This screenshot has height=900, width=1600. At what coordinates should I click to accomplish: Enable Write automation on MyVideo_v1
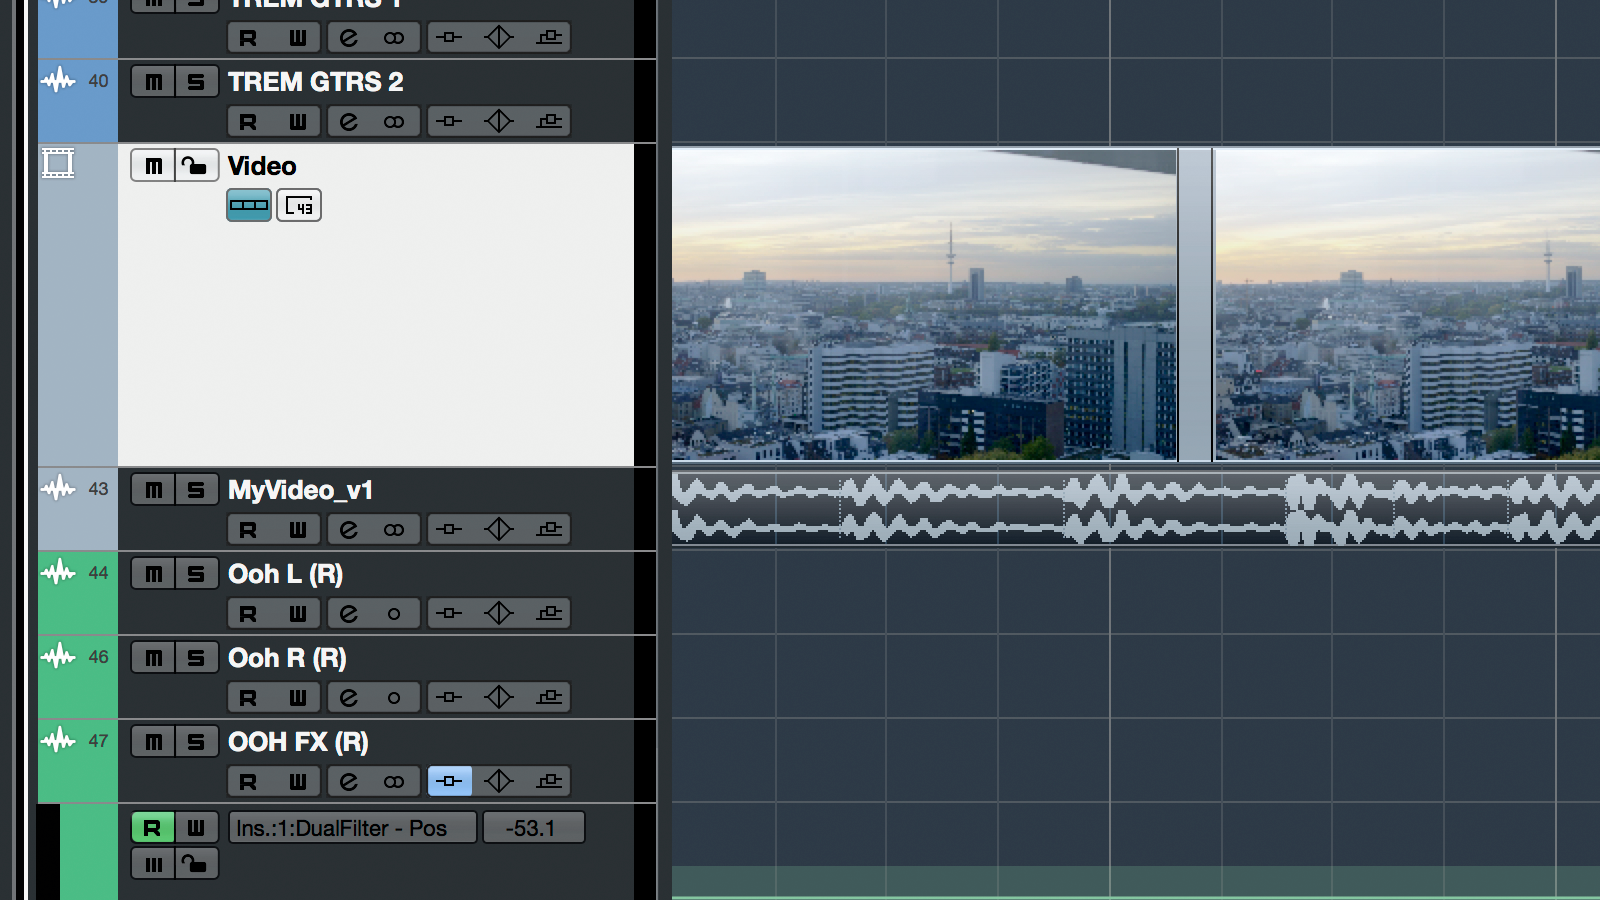point(297,530)
